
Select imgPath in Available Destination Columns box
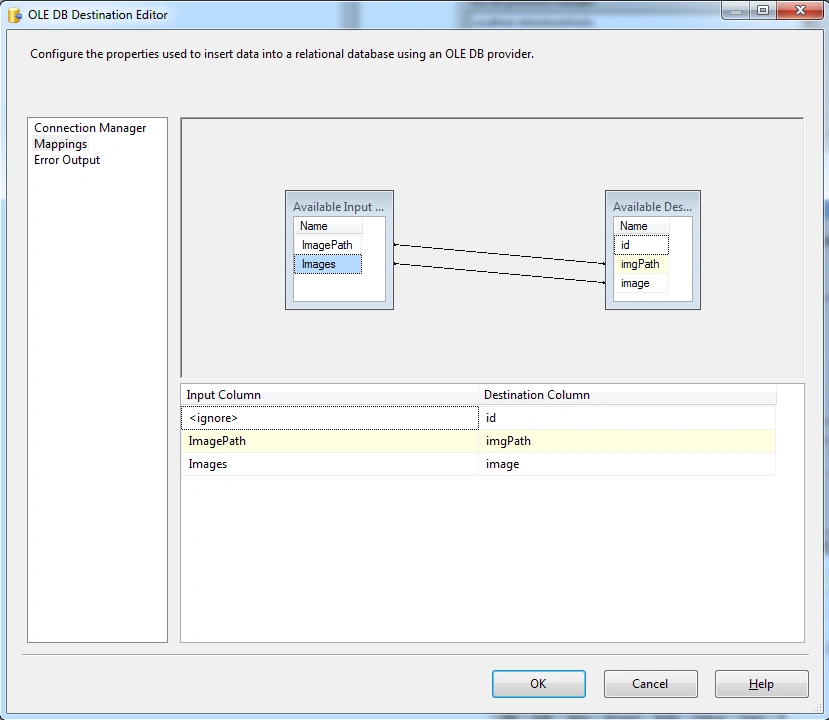coord(641,264)
